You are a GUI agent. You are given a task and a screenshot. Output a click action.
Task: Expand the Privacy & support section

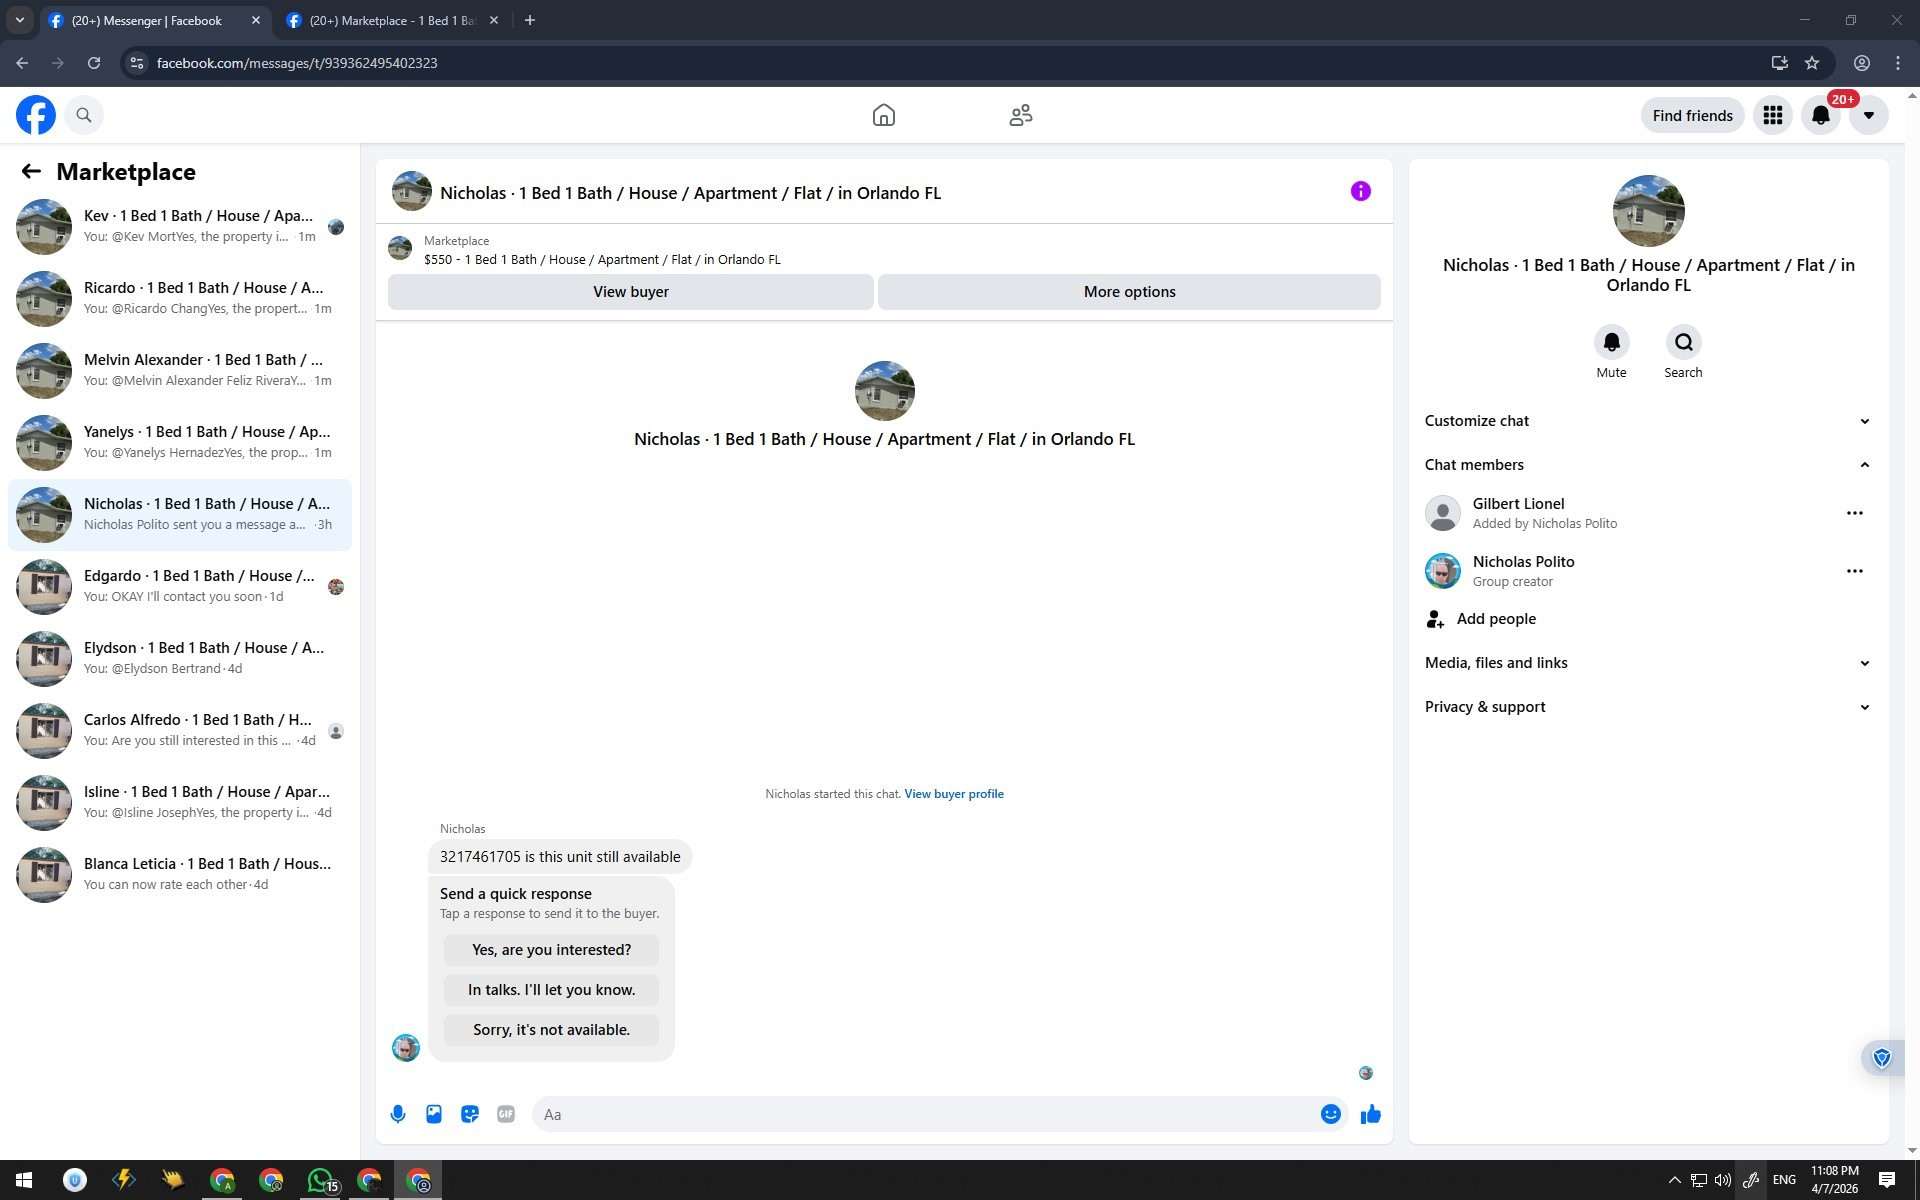[x=1648, y=707]
